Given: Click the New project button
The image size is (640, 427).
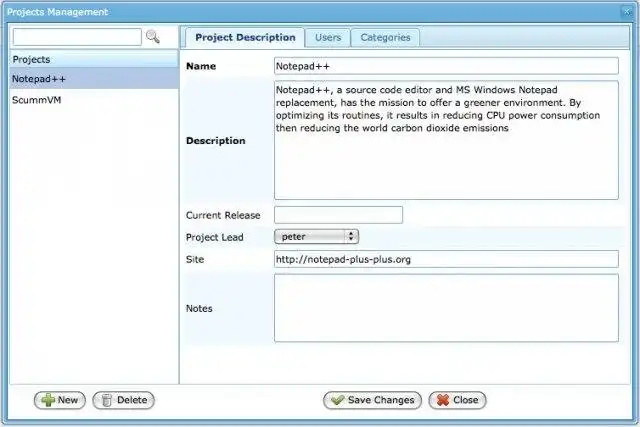Looking at the screenshot, I should 60,400.
